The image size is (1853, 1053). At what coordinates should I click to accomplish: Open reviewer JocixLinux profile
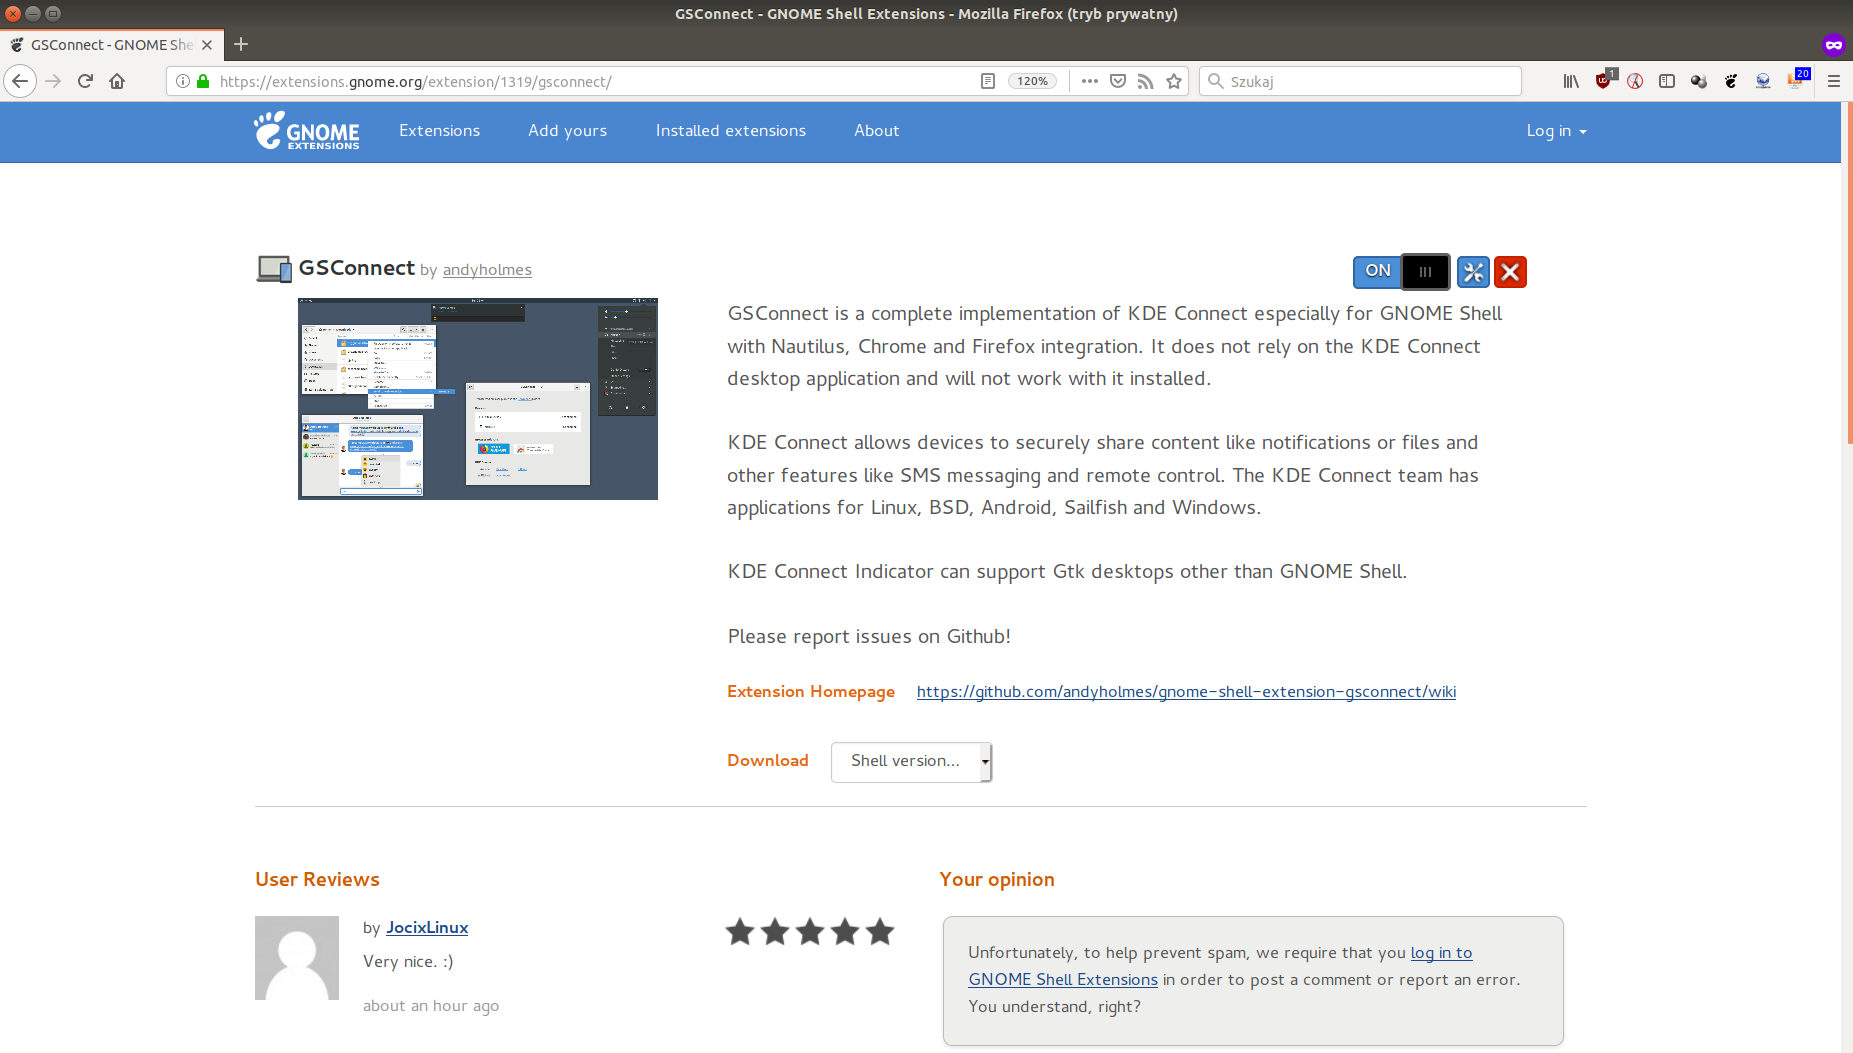pos(427,928)
